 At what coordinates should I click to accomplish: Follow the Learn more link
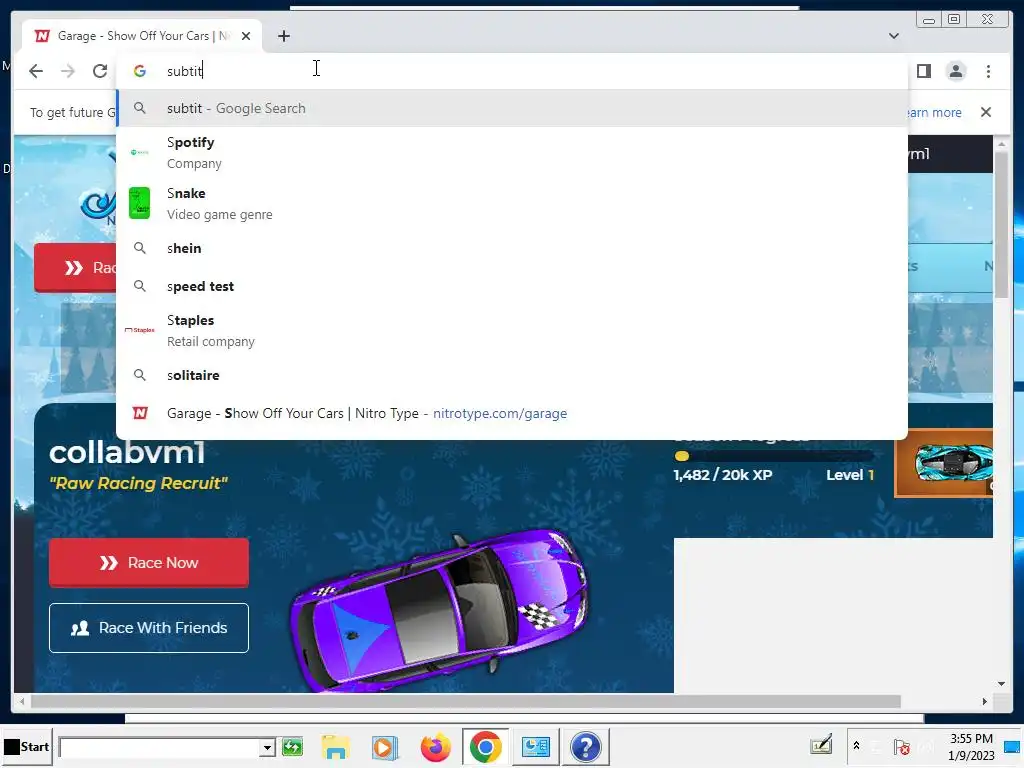pyautogui.click(x=934, y=112)
